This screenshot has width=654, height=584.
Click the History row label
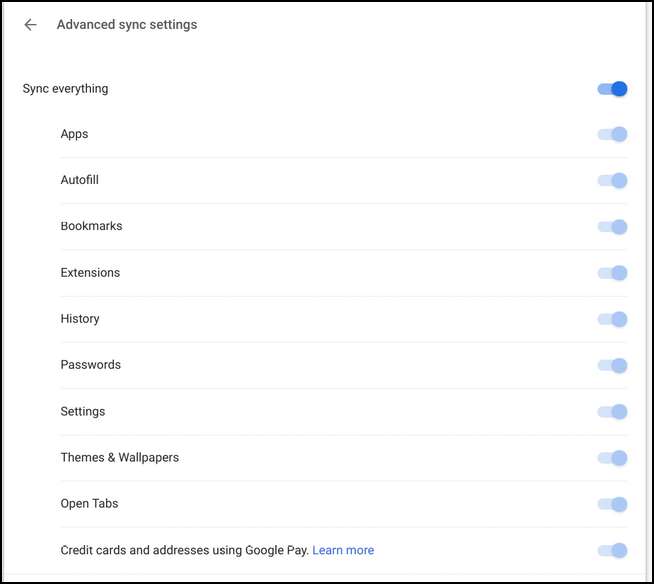click(x=80, y=319)
